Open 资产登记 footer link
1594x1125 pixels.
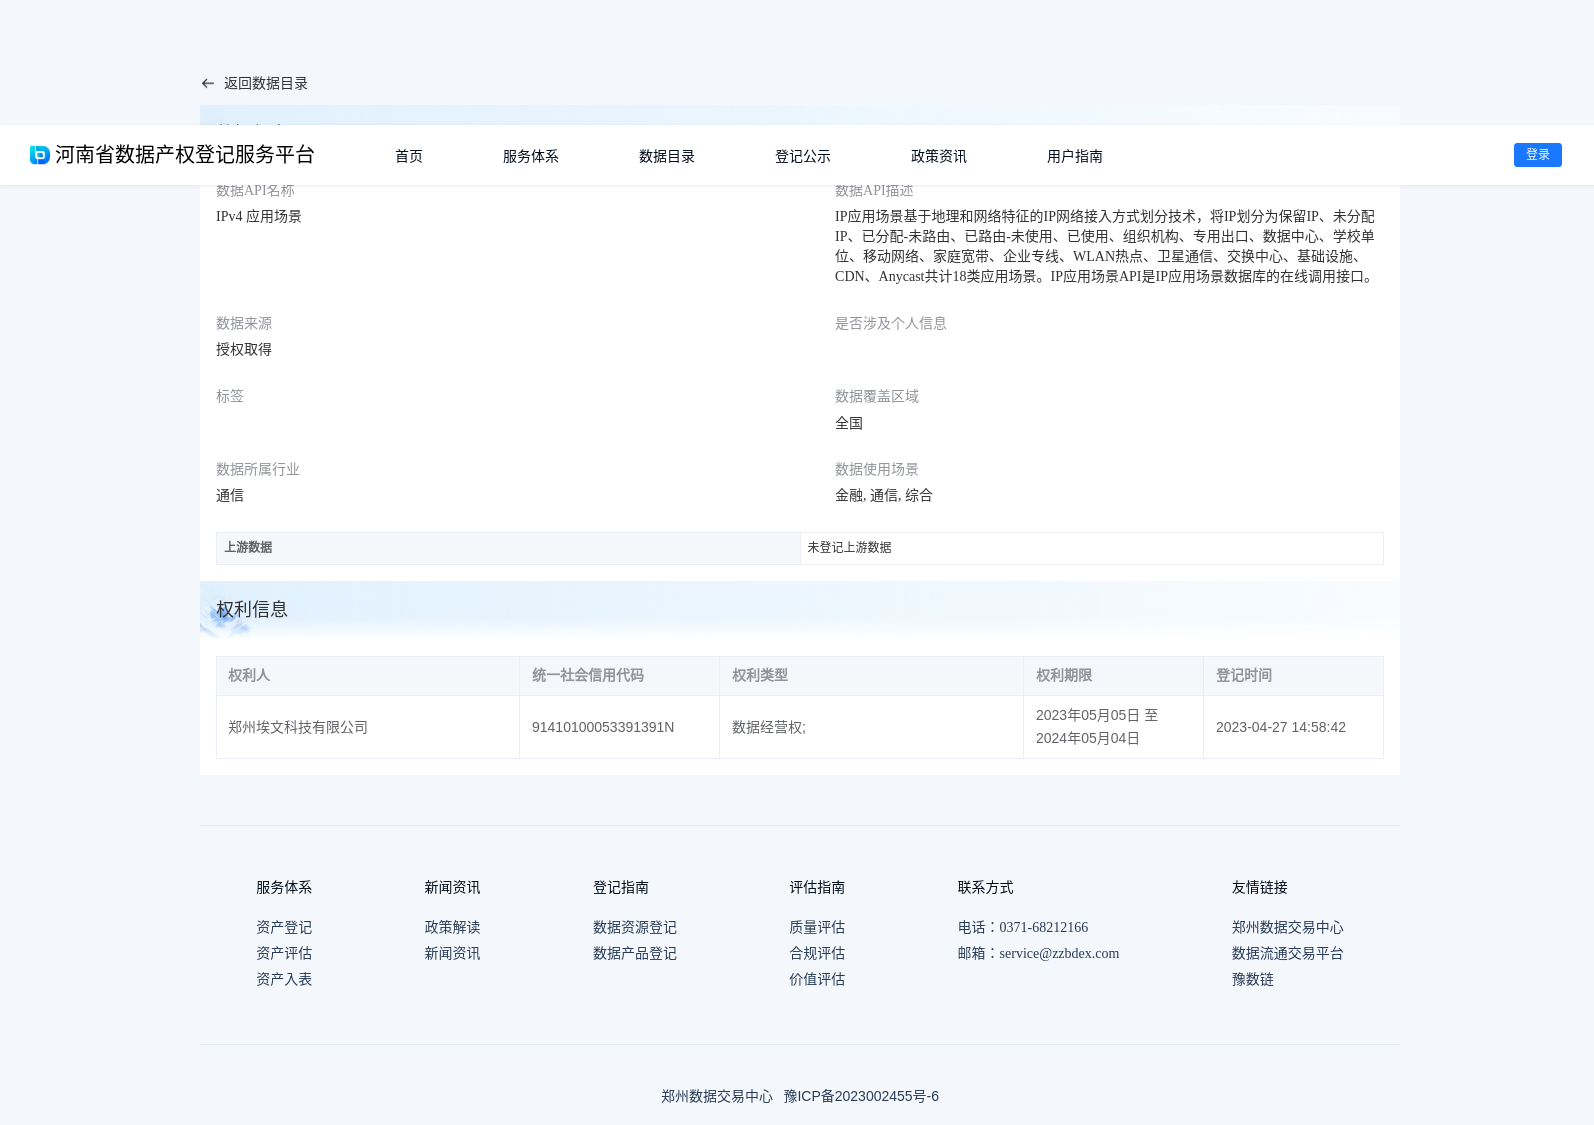coord(284,928)
